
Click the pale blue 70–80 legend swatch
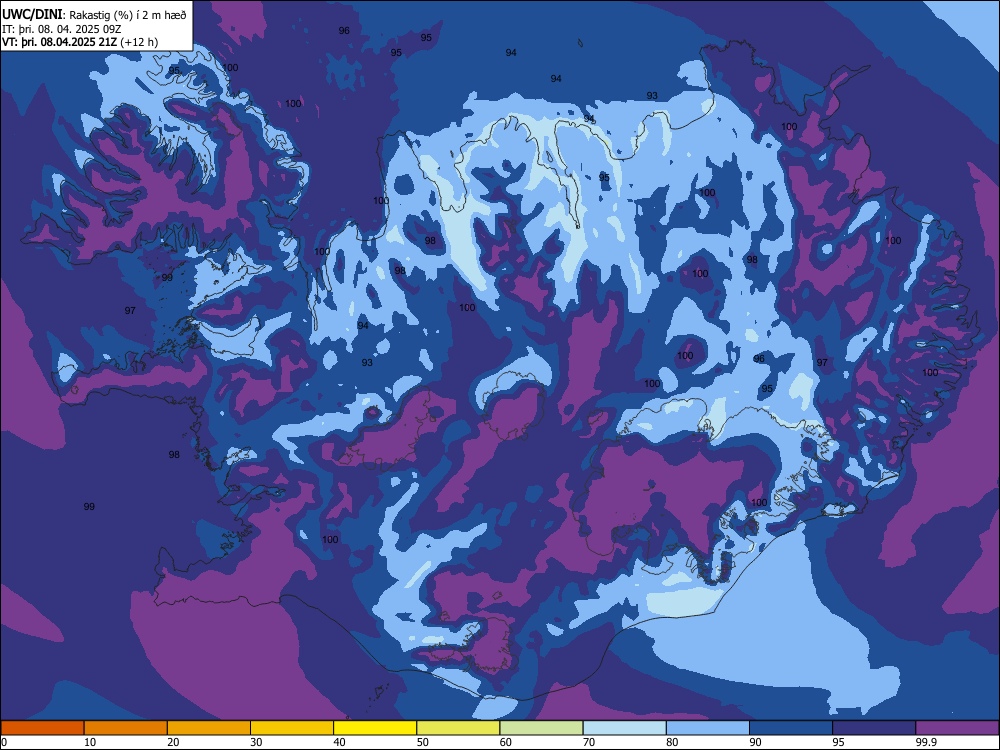click(624, 728)
